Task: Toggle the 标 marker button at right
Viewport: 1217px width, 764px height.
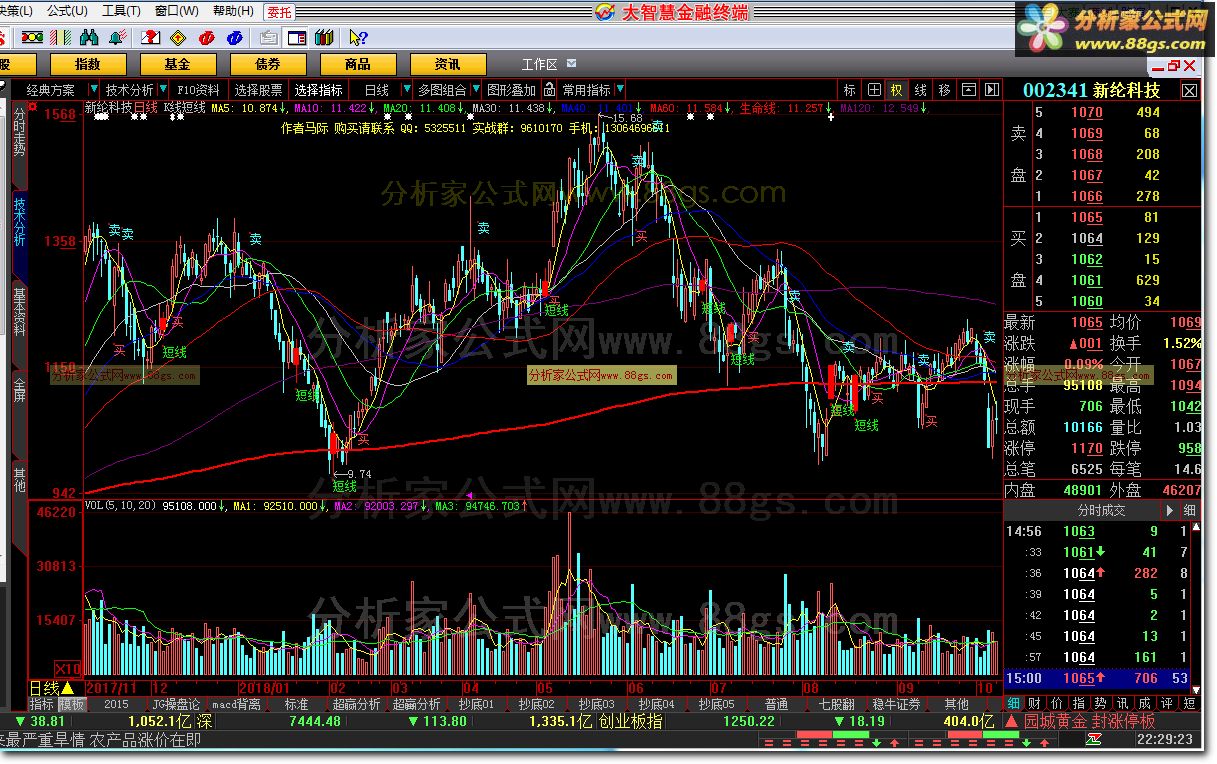Action: 850,90
